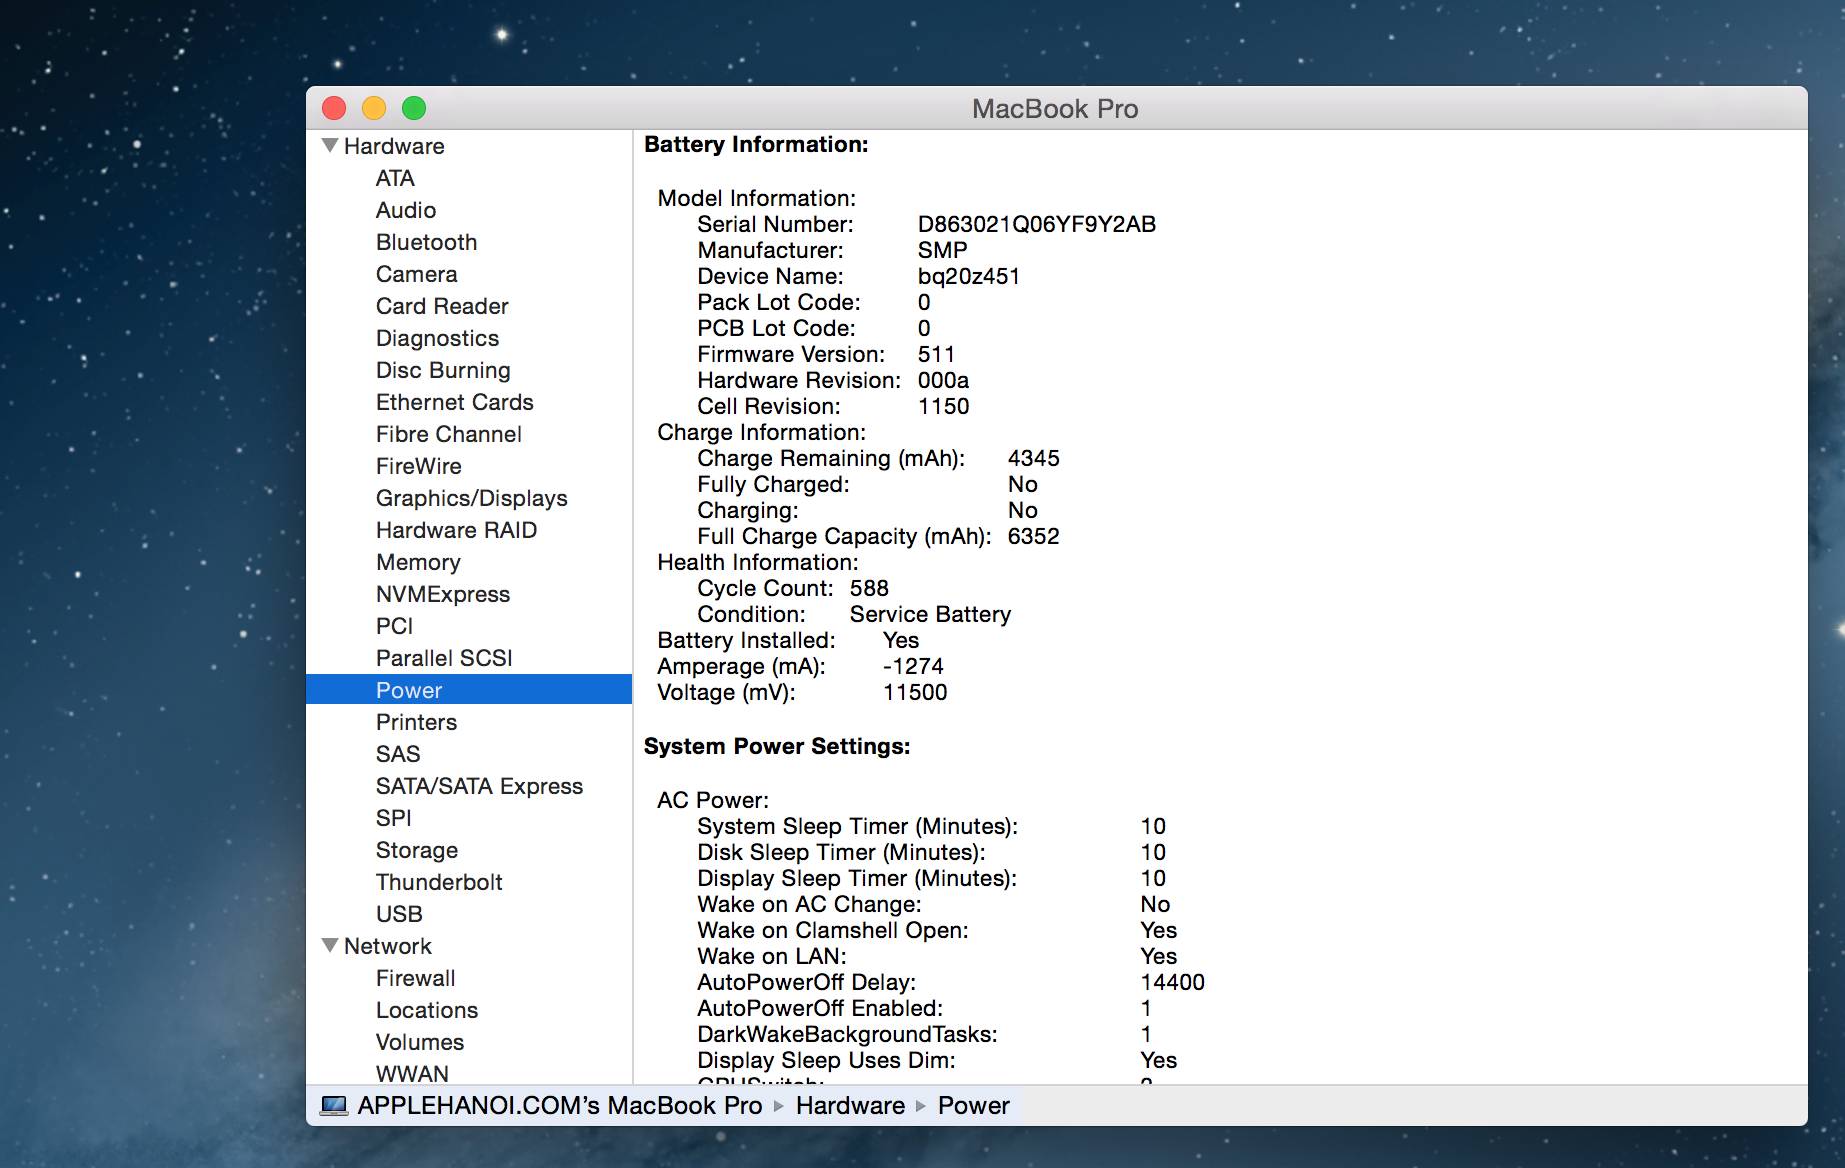Click the yellow minimize window button
Screen dimensions: 1845x1168
[374, 108]
